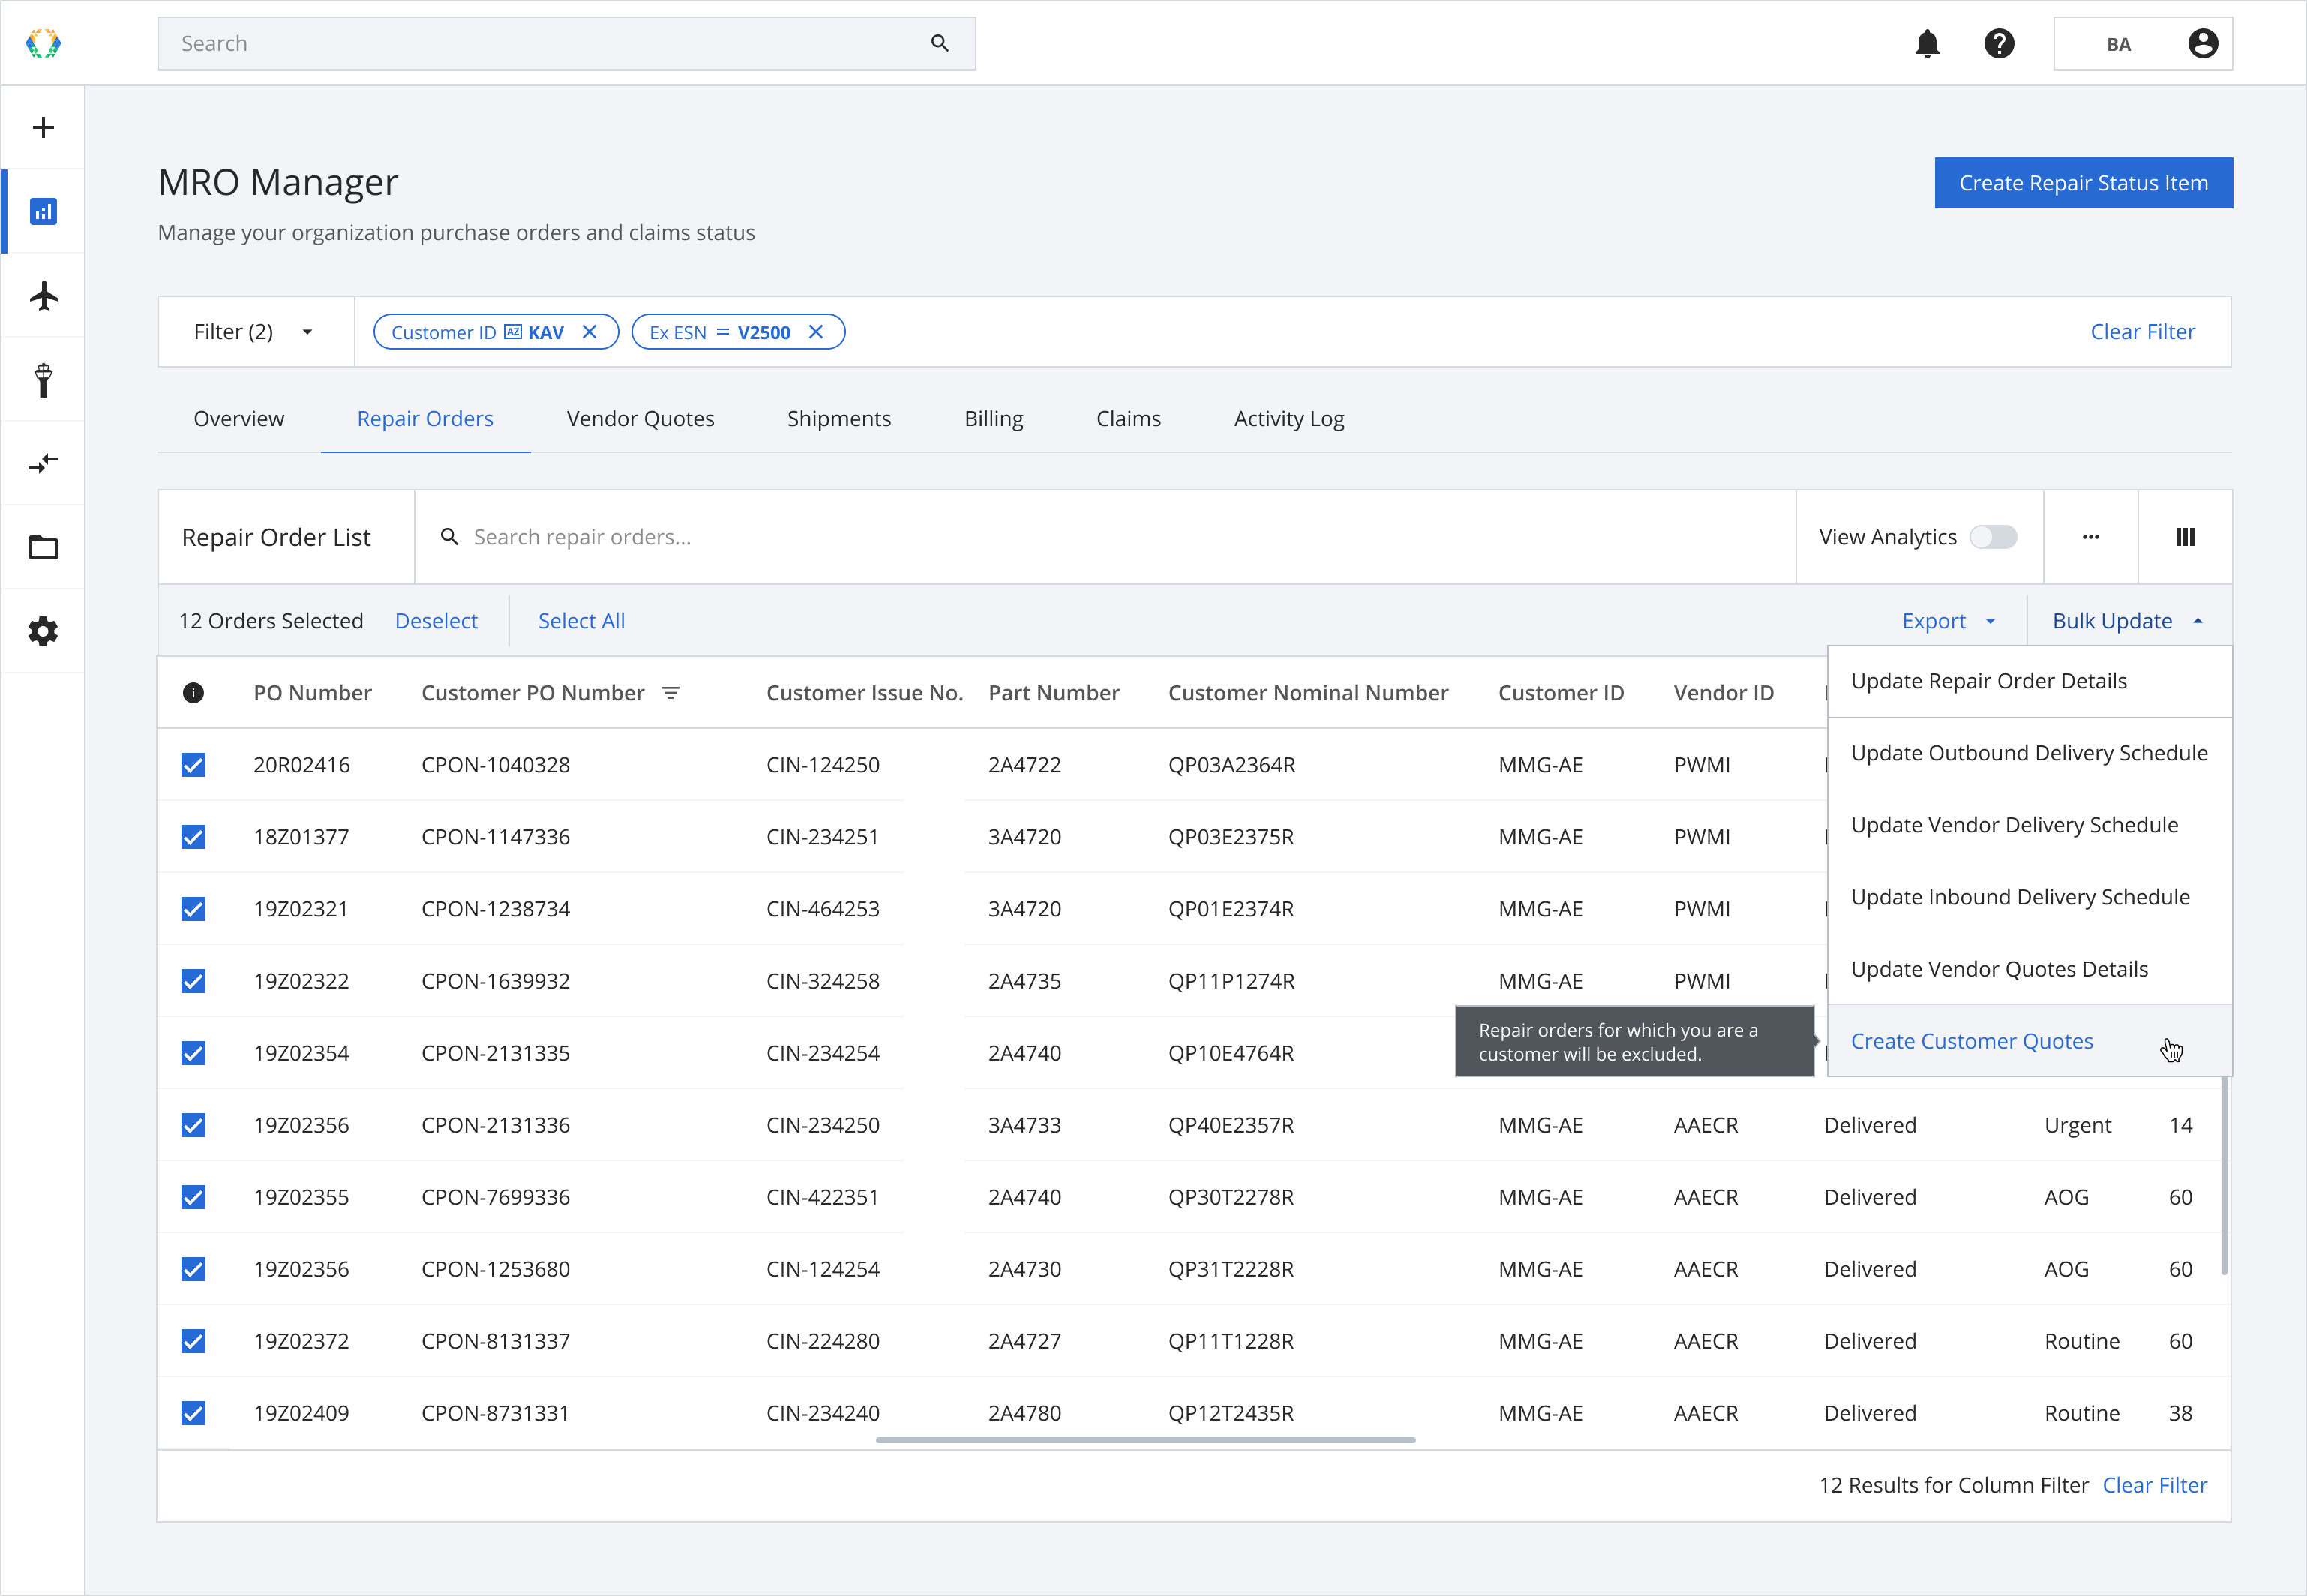Viewport: 2307px width, 1596px height.
Task: Click the horizontal scrollbar of the table
Action: (x=1145, y=1440)
